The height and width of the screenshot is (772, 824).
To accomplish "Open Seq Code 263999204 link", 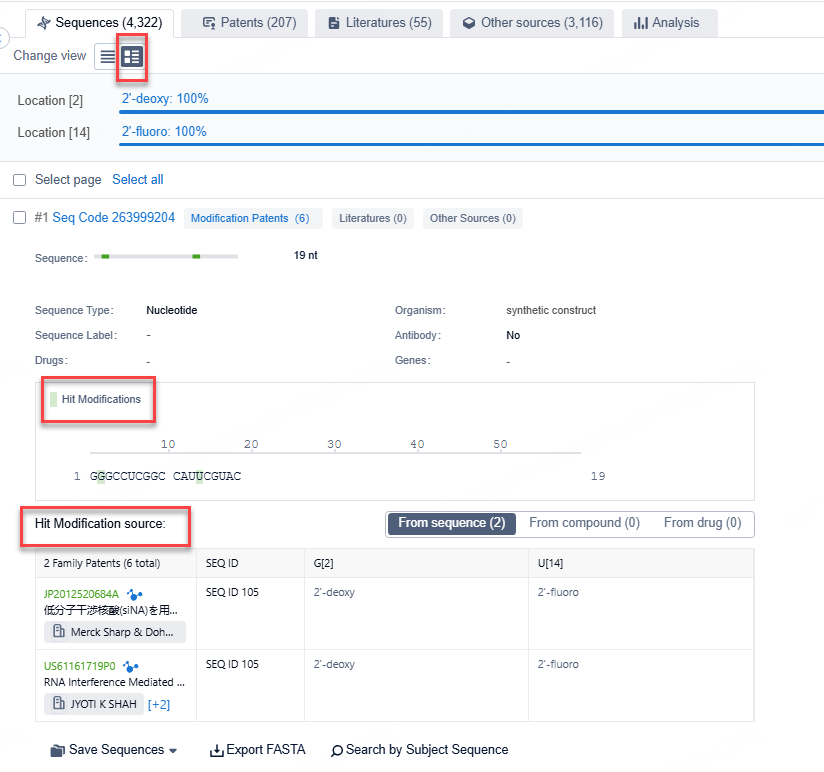I will pos(113,218).
